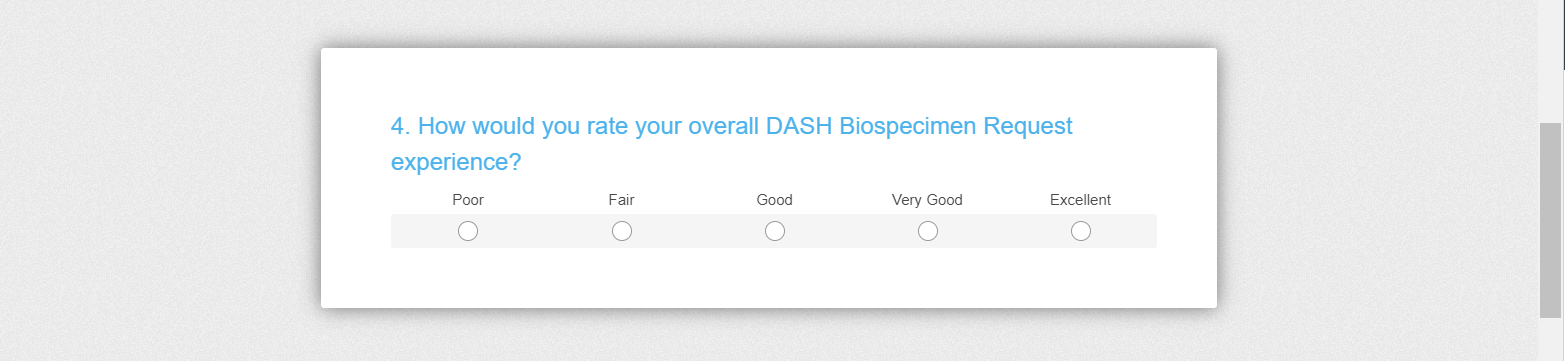
Task: Select the Poor rating radio button
Action: pyautogui.click(x=468, y=231)
